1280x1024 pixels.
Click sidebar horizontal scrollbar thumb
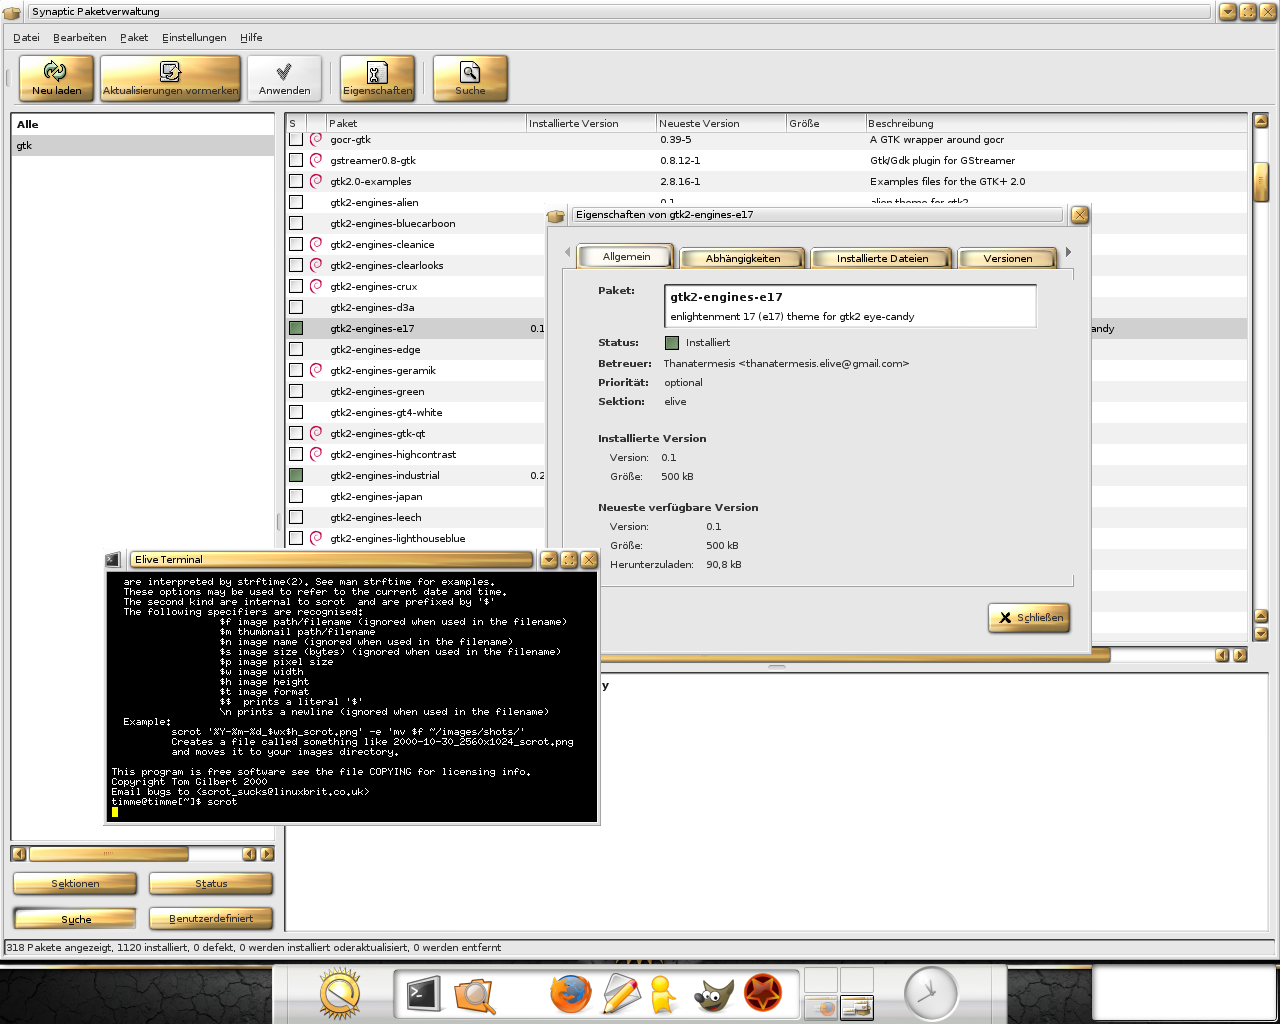108,854
